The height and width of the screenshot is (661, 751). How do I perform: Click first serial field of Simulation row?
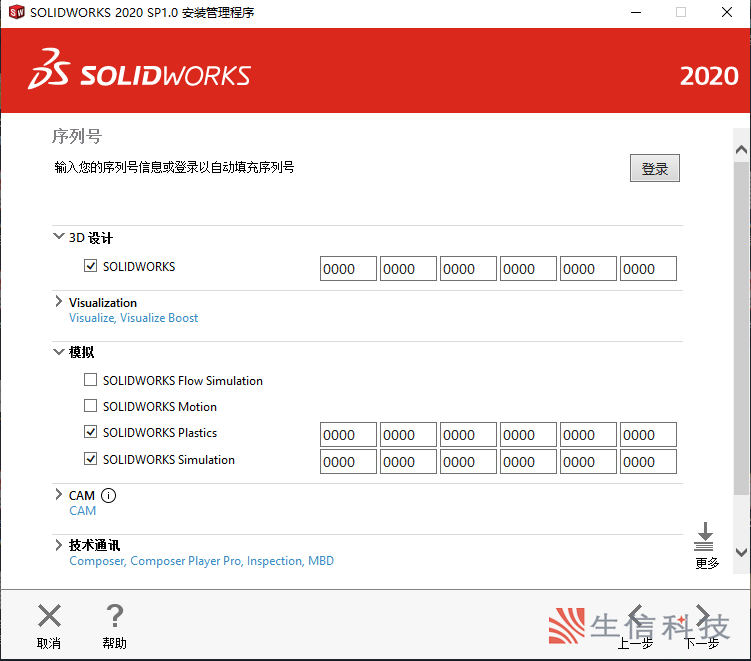(348, 462)
